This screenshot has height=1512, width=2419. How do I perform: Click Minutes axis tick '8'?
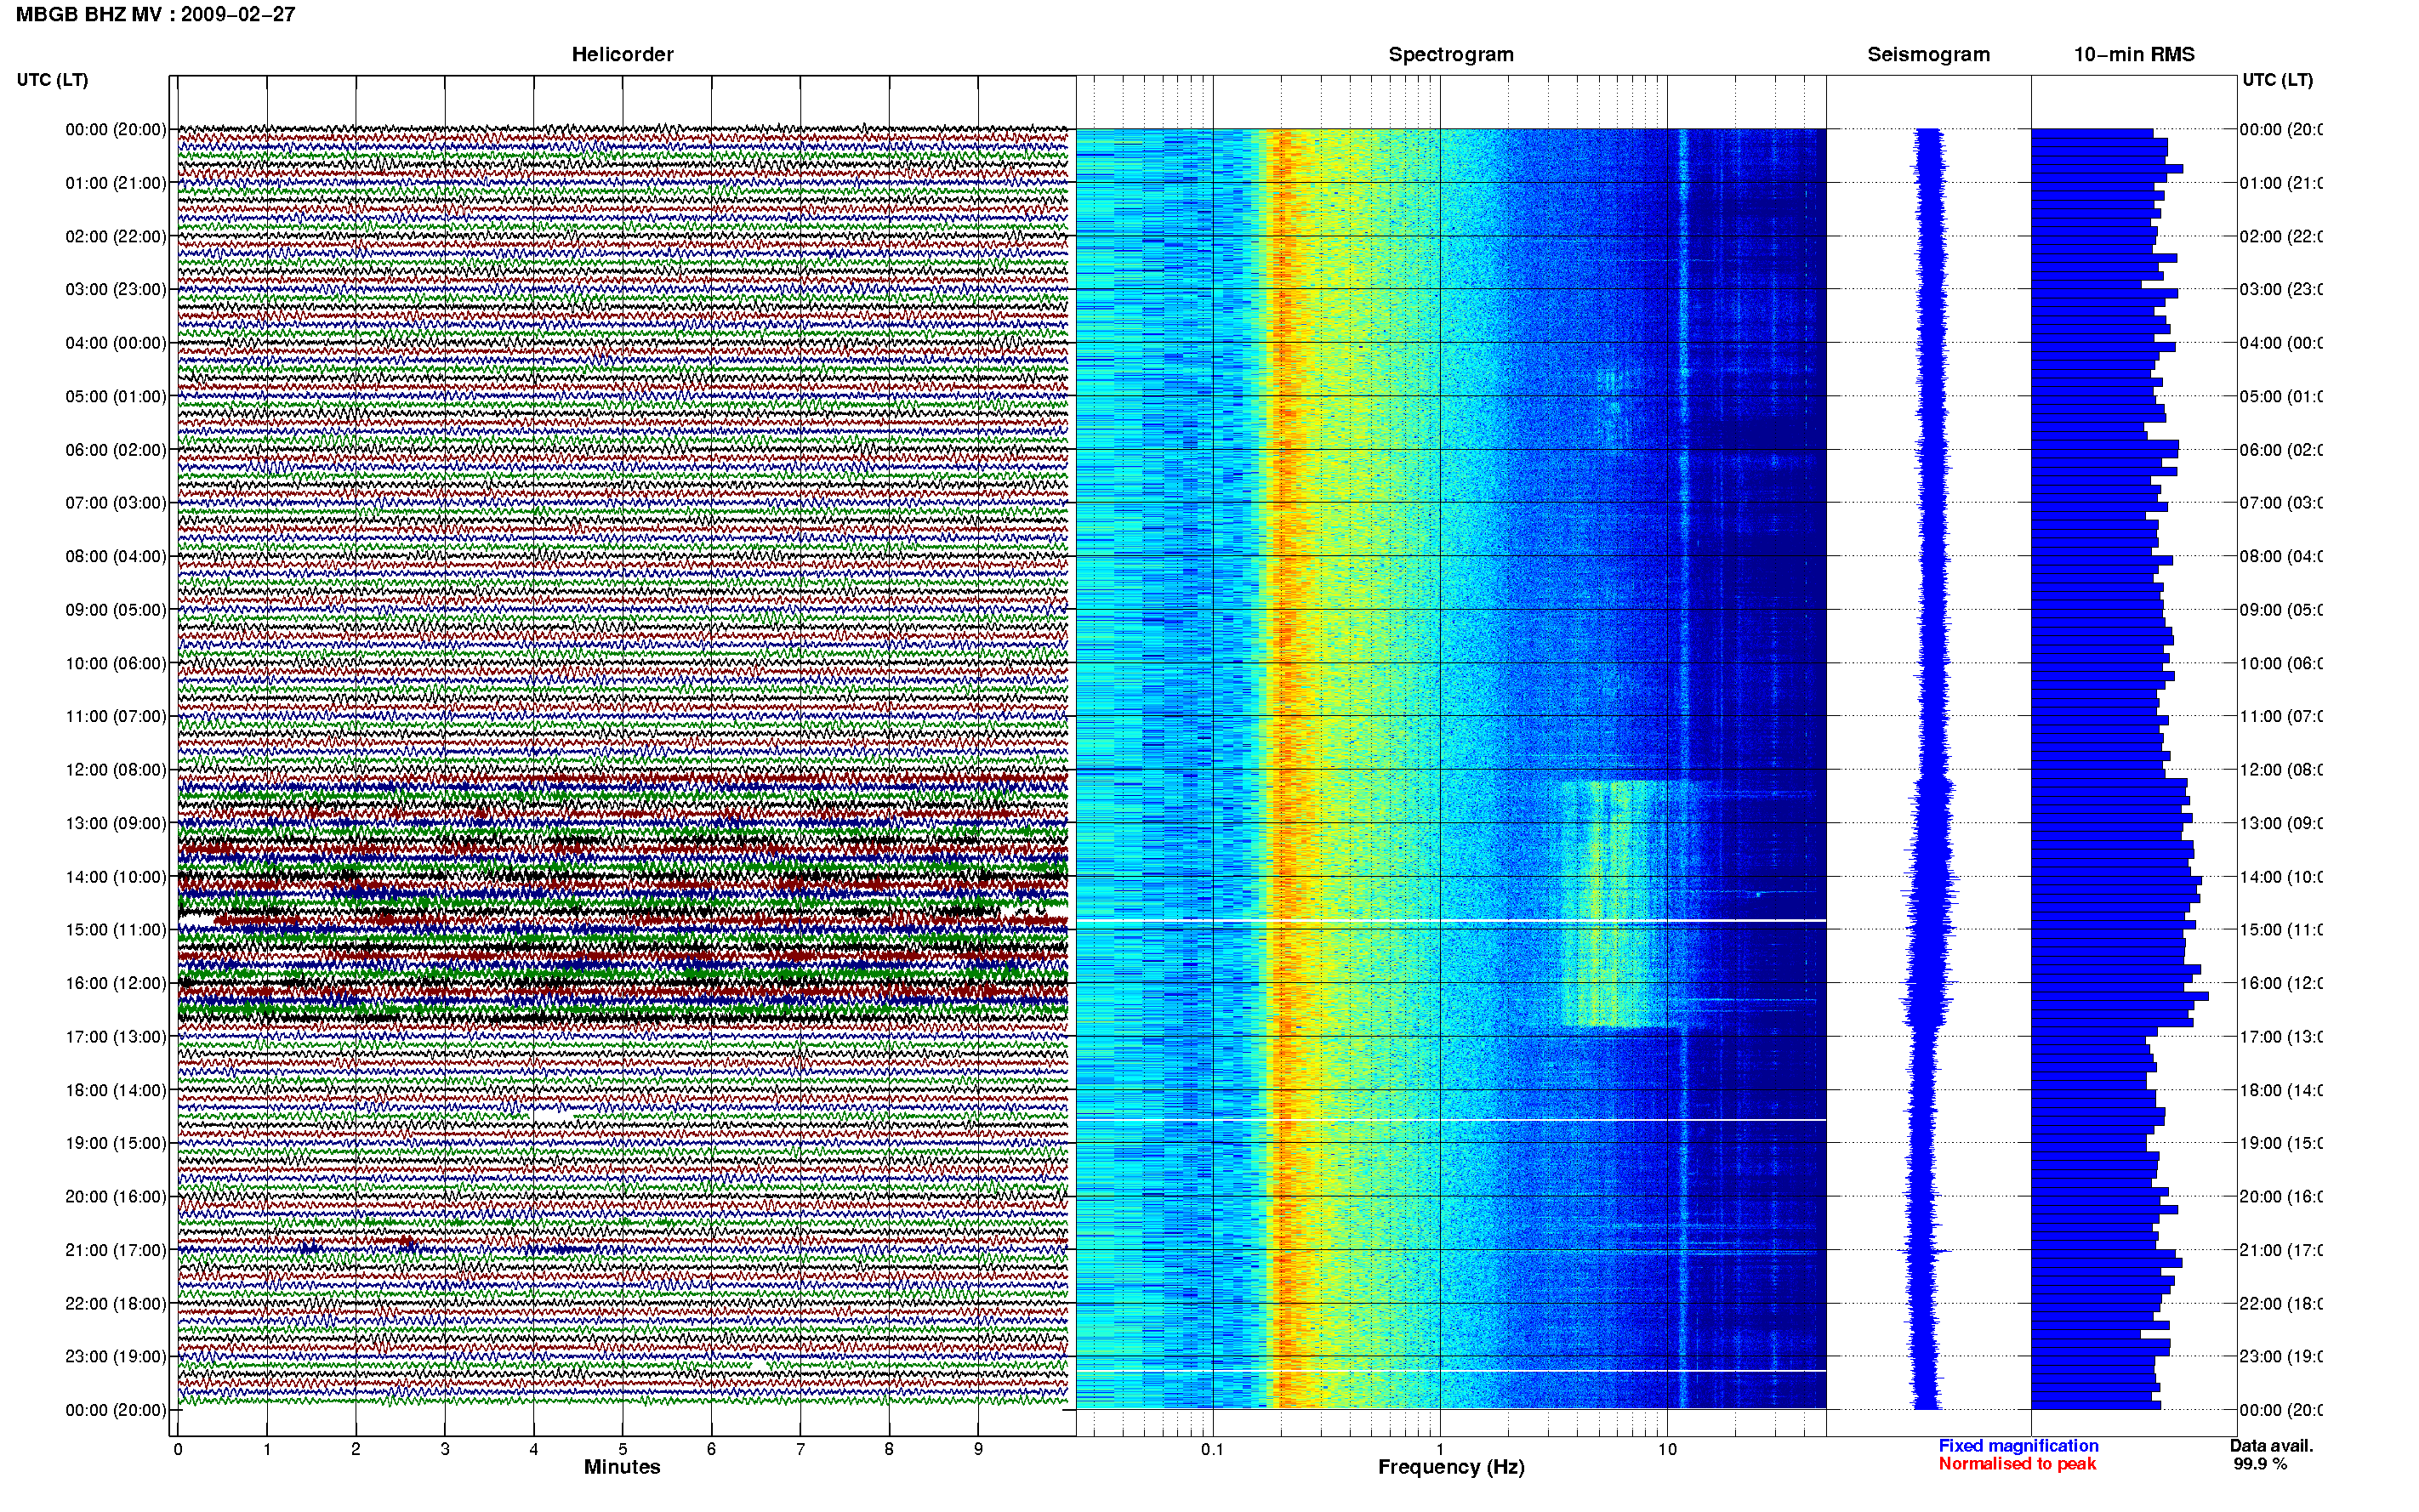[889, 1449]
